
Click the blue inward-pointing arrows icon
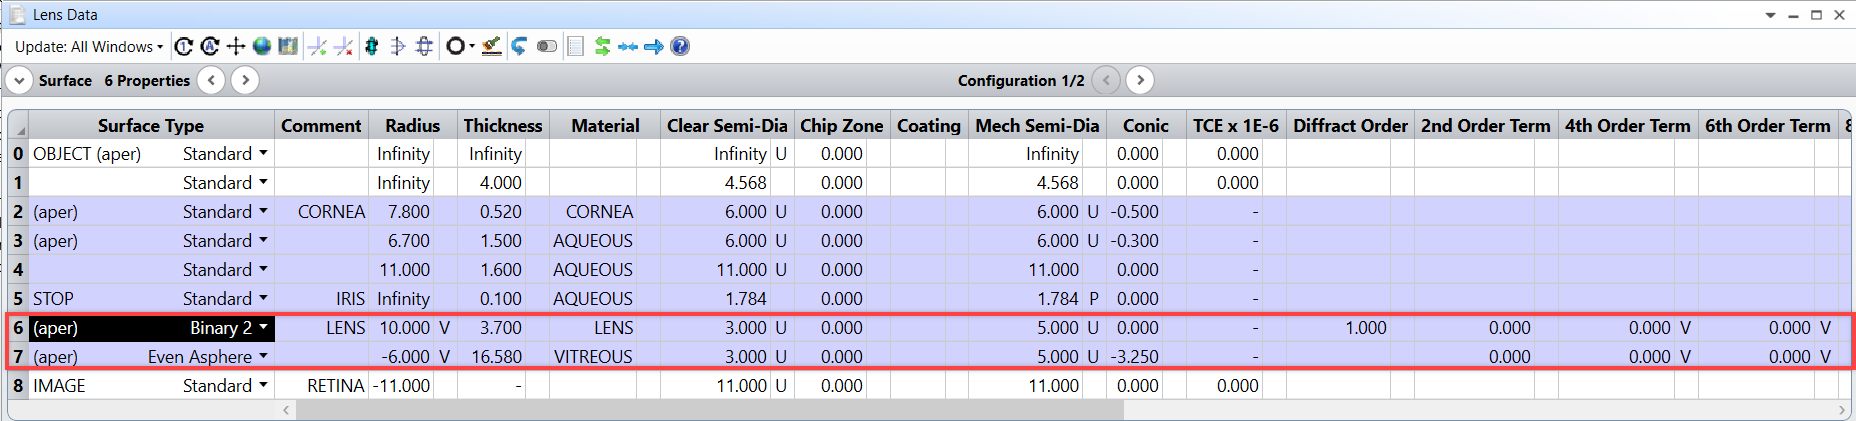click(x=628, y=46)
